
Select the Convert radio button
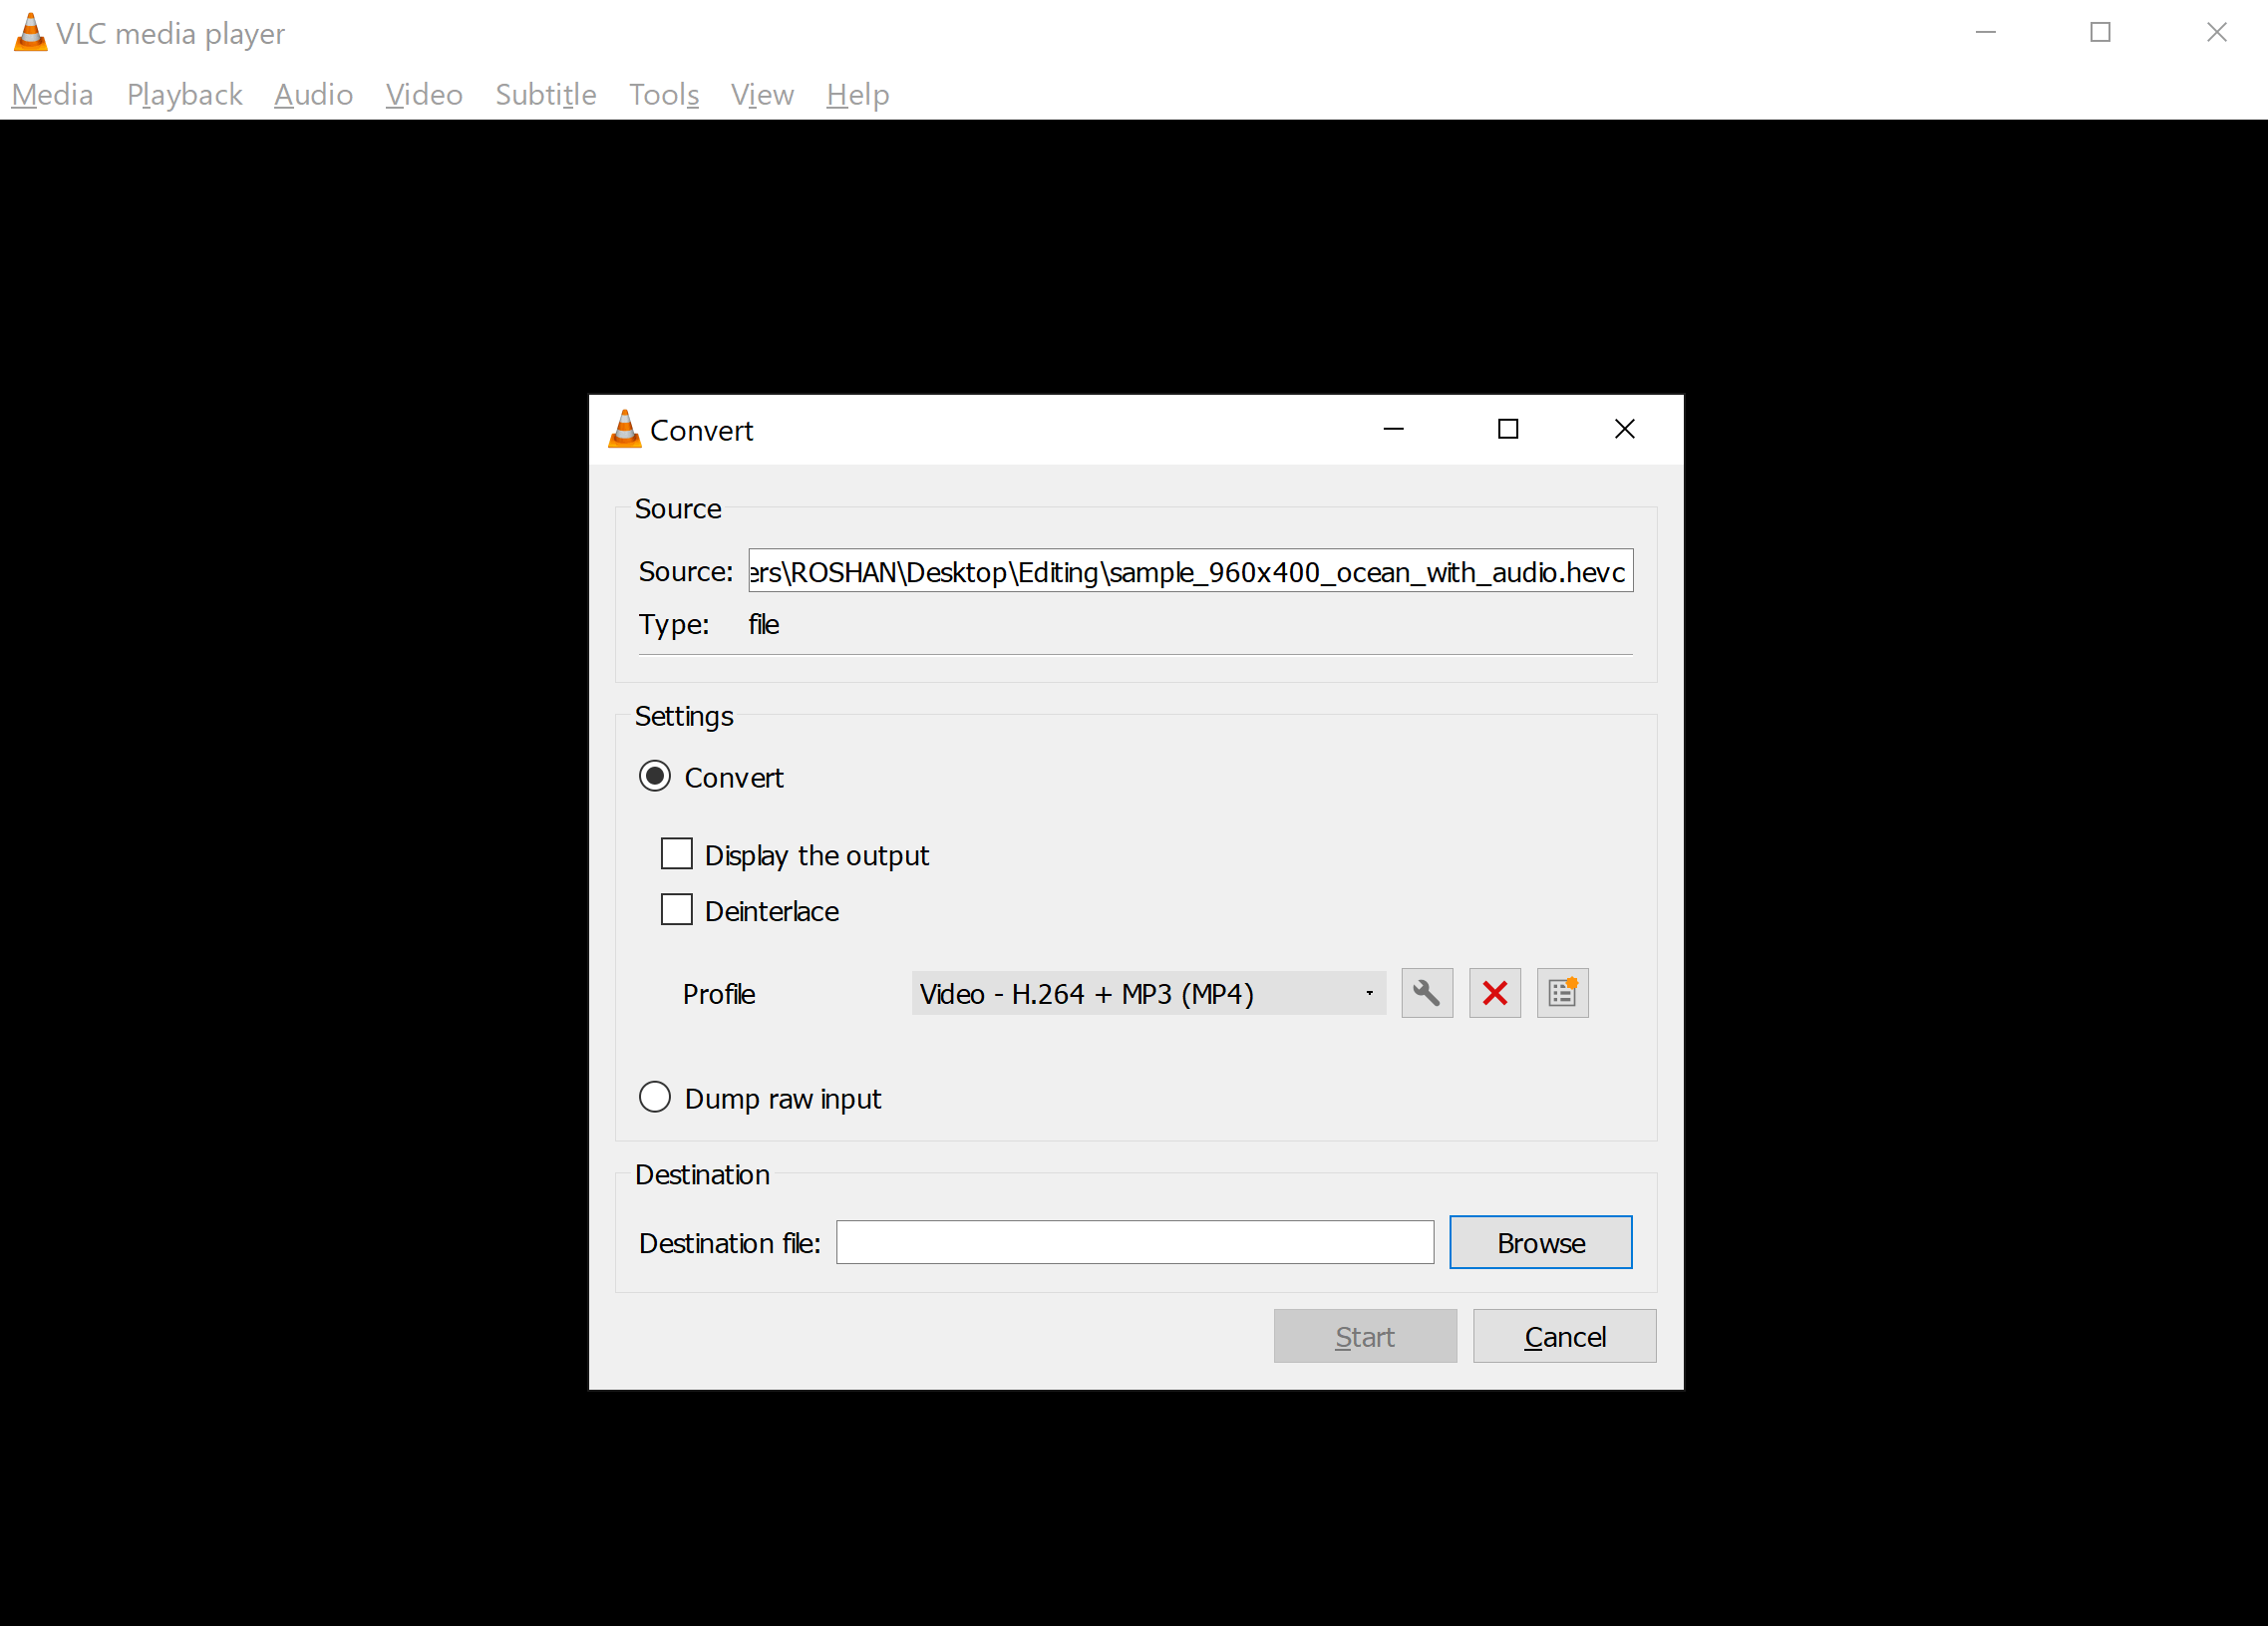pyautogui.click(x=656, y=776)
